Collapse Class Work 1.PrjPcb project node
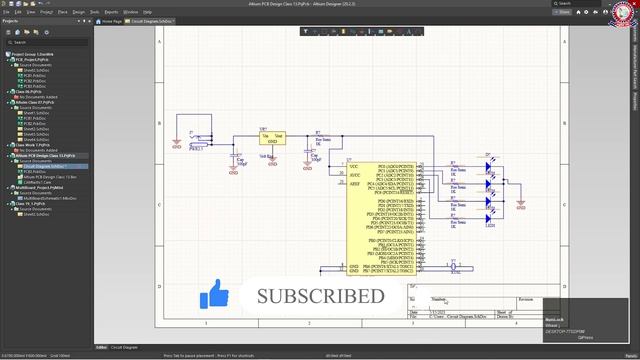Screen dimensions: 640x360 tap(8, 145)
